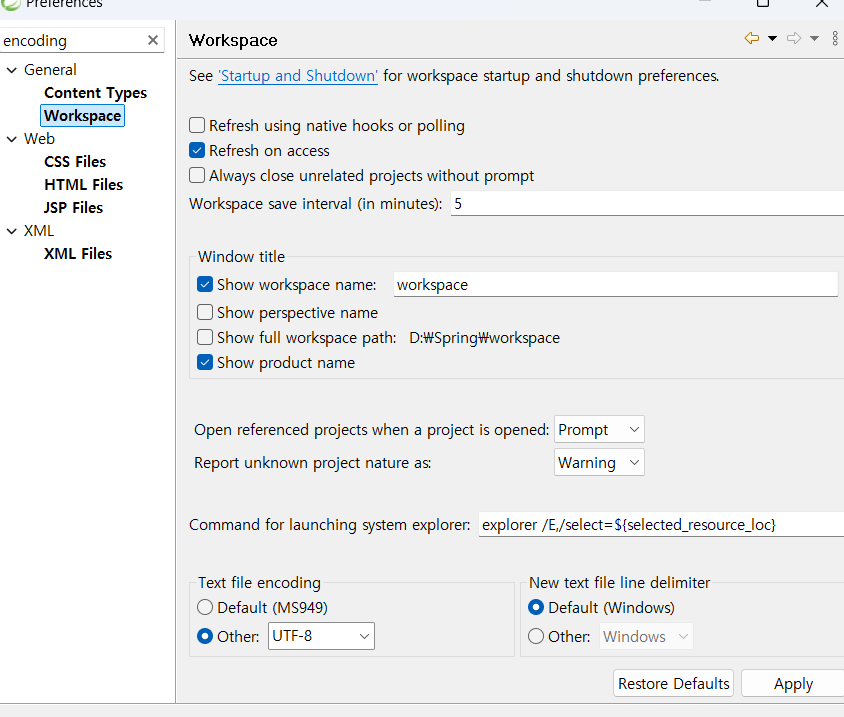
Task: Maximize the Preferences window
Action: coord(763,3)
